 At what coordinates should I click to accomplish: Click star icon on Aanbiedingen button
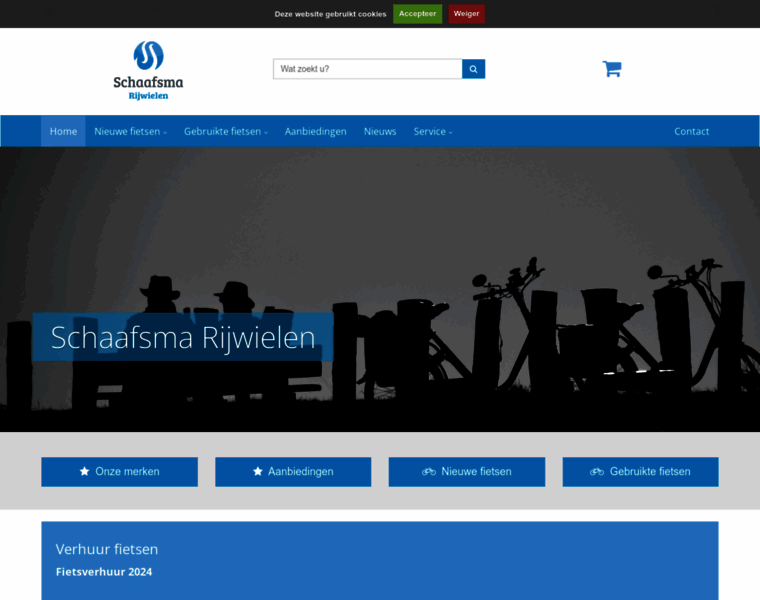click(x=258, y=472)
